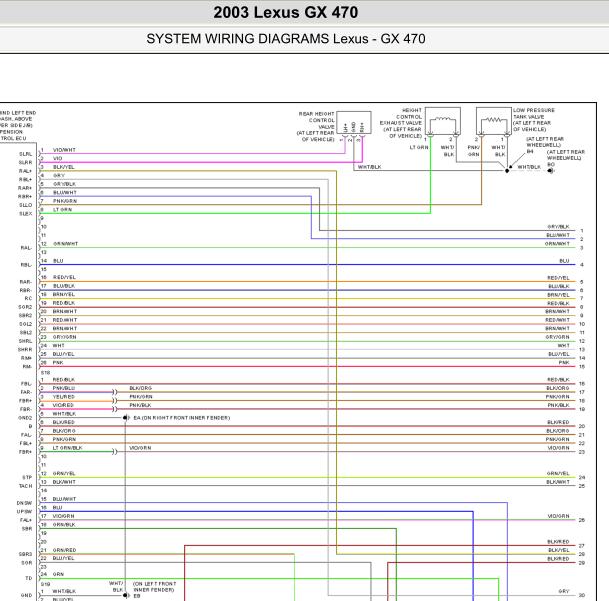The image size is (609, 601).
Task: Click the "UPSW" terminal label
Action: (x=24, y=512)
